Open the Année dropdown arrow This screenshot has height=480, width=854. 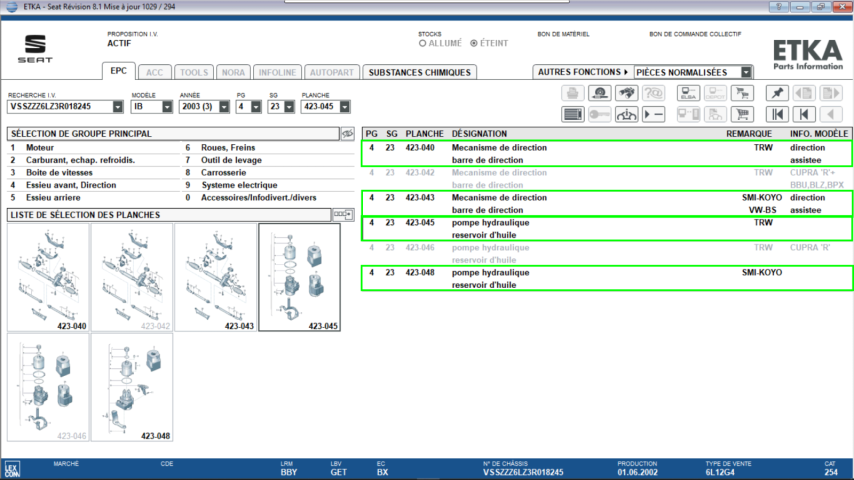224,107
